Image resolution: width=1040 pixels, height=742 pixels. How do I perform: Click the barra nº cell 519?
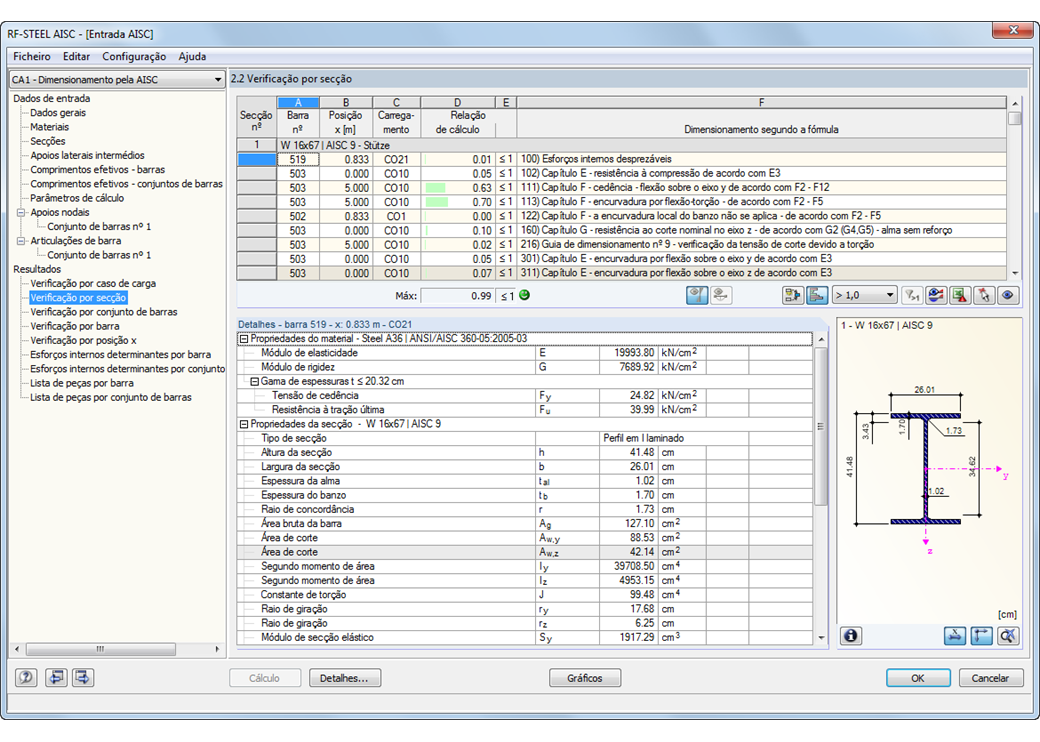coord(298,159)
